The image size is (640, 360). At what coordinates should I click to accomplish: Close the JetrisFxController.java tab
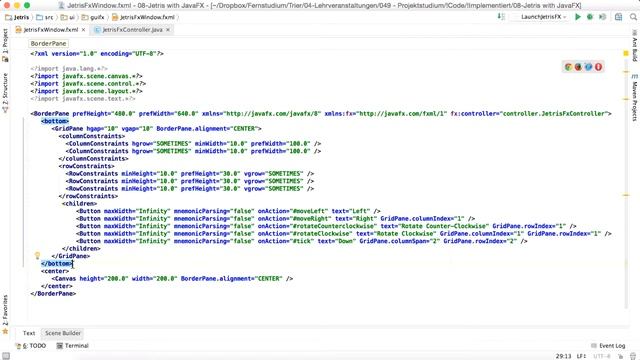168,30
